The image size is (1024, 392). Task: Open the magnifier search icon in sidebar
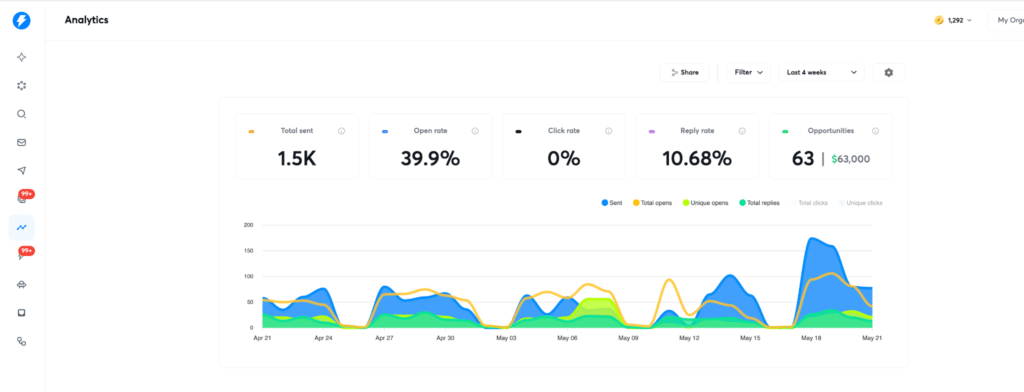tap(22, 114)
